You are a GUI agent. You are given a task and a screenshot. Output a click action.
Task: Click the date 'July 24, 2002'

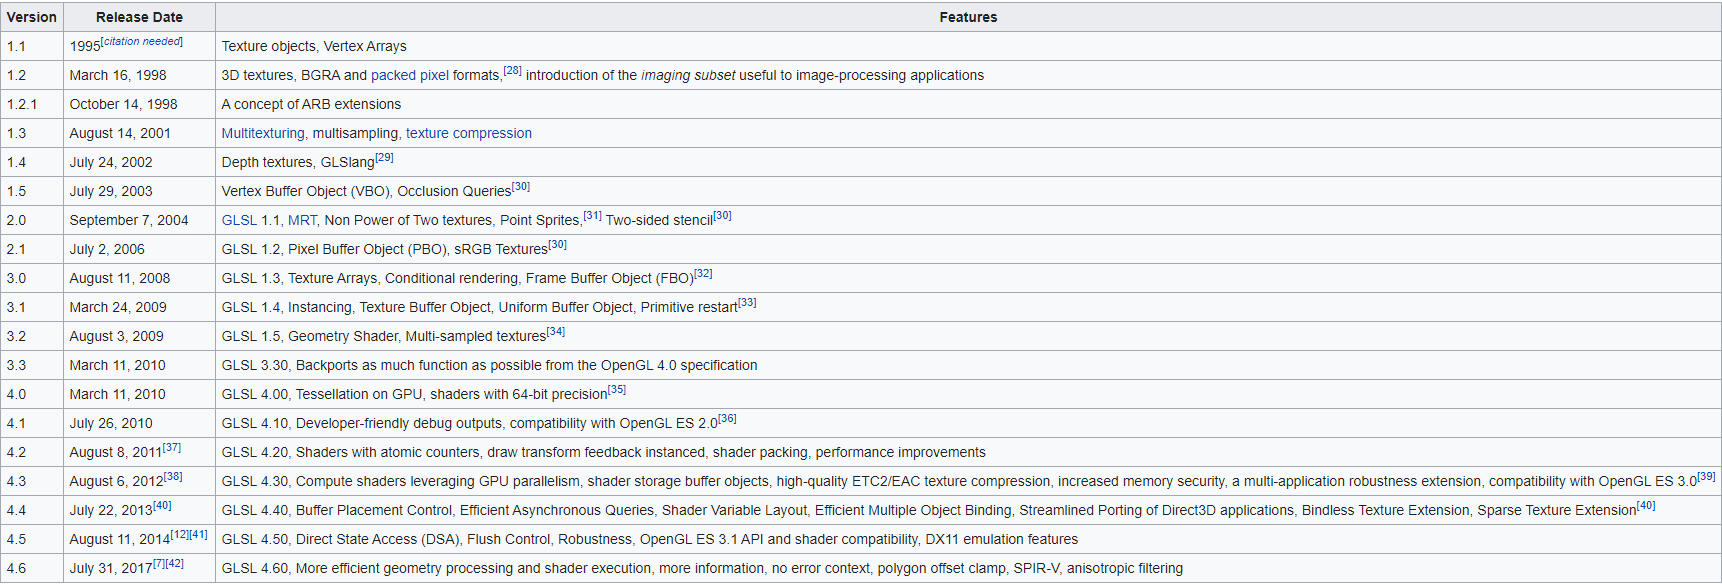tap(111, 163)
